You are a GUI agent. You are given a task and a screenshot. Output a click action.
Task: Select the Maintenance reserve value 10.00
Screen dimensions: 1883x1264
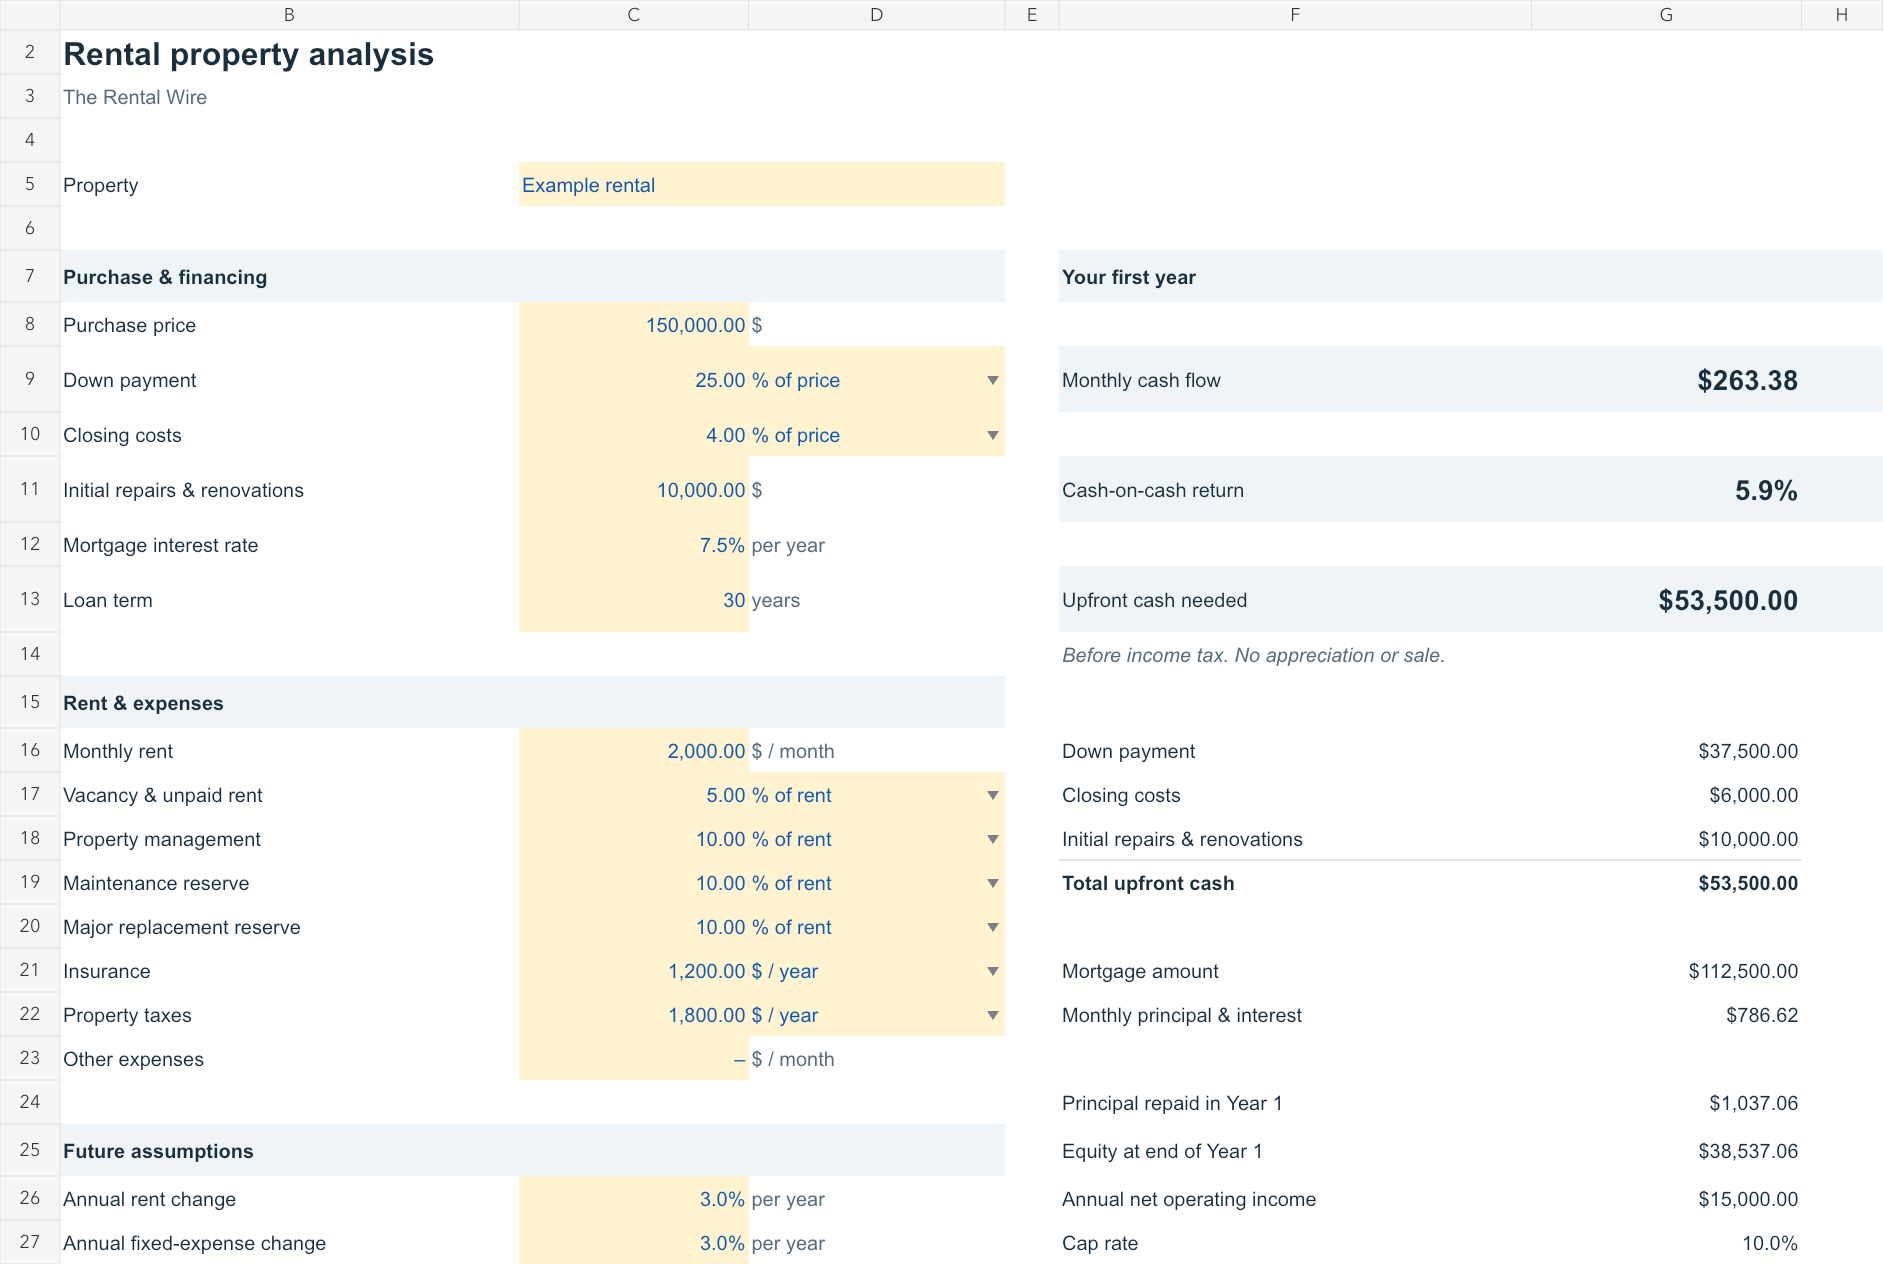pyautogui.click(x=633, y=883)
